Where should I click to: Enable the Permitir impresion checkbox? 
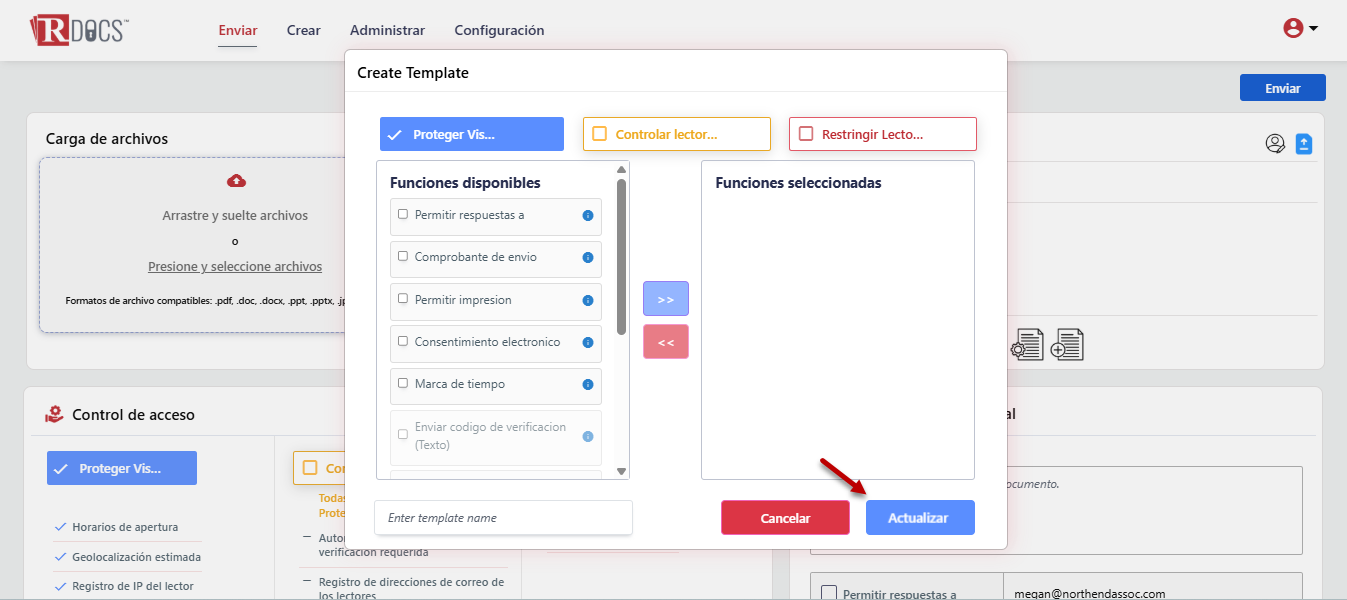tap(403, 299)
